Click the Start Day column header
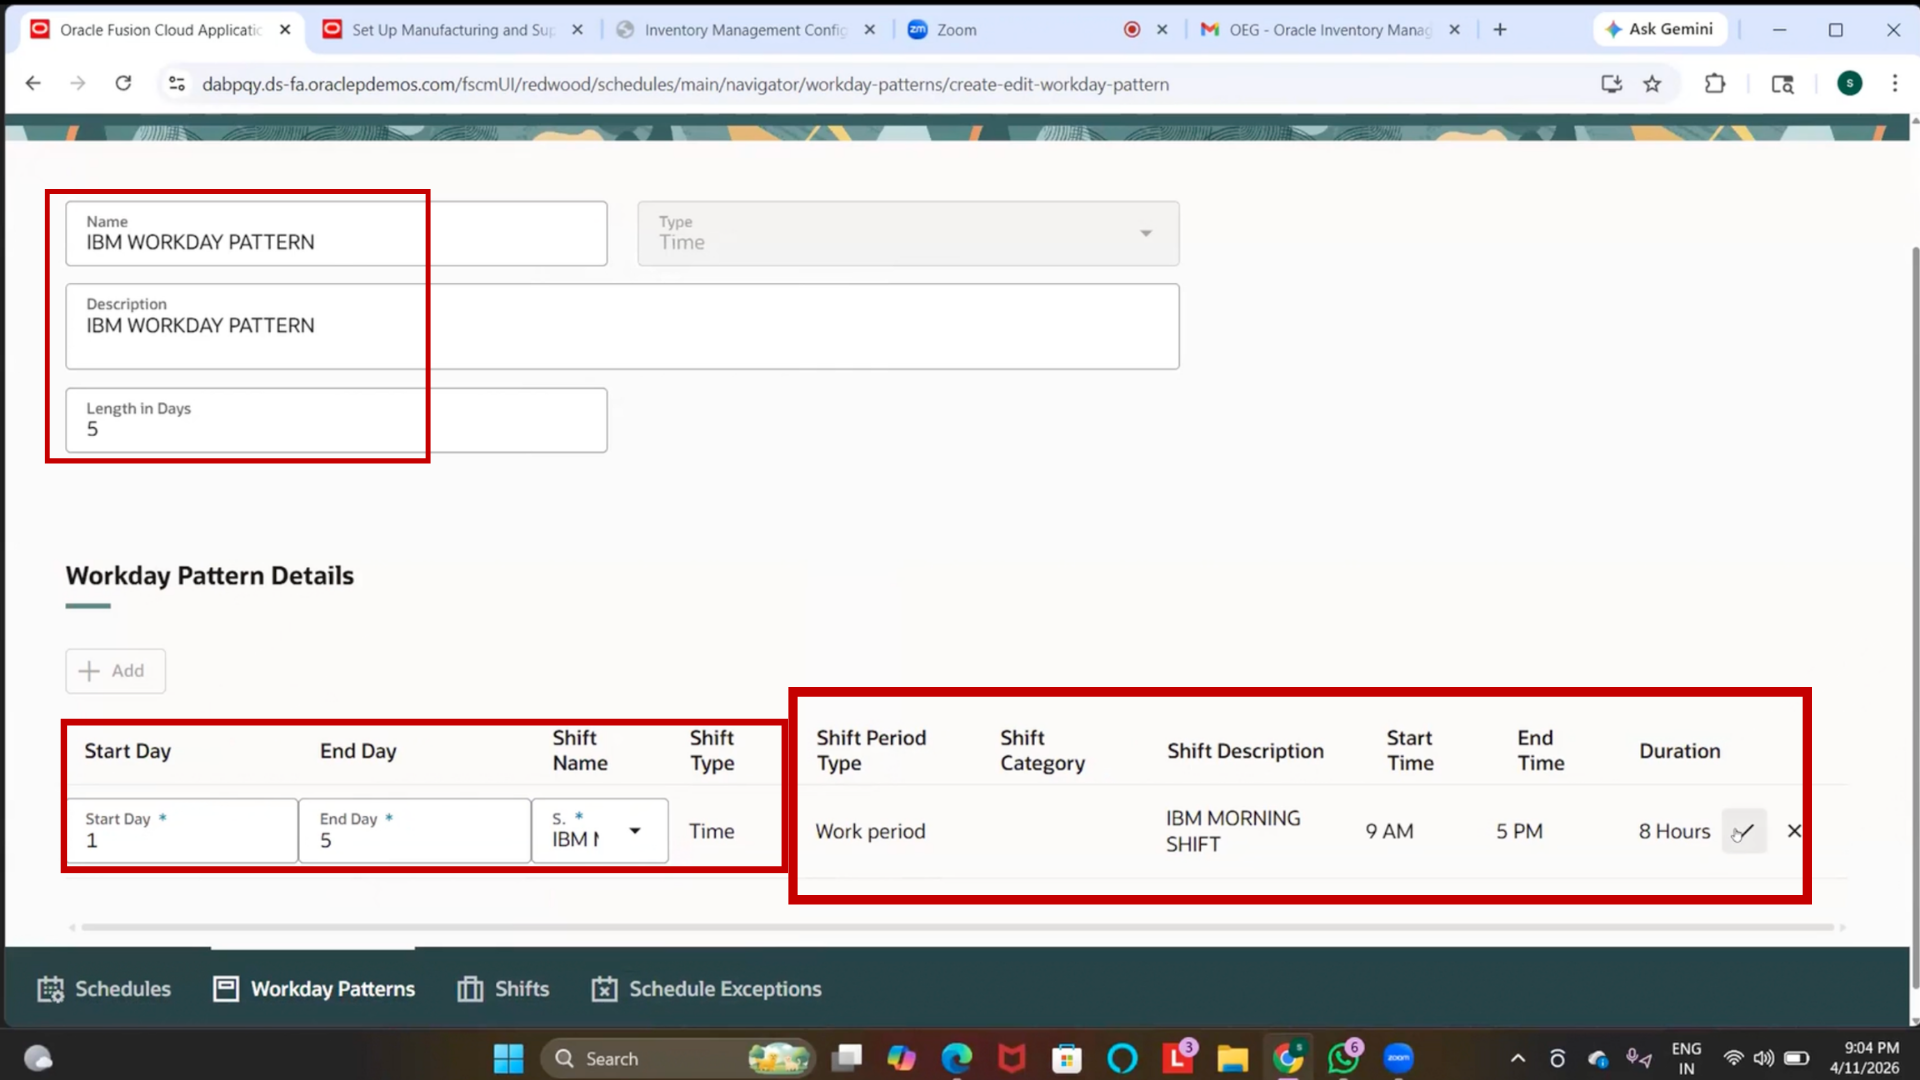 click(127, 751)
